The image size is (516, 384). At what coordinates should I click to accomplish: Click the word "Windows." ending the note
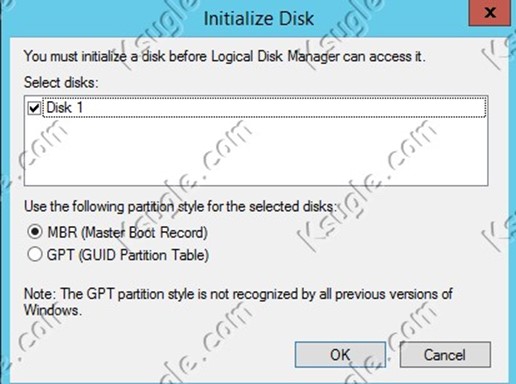pos(53,310)
